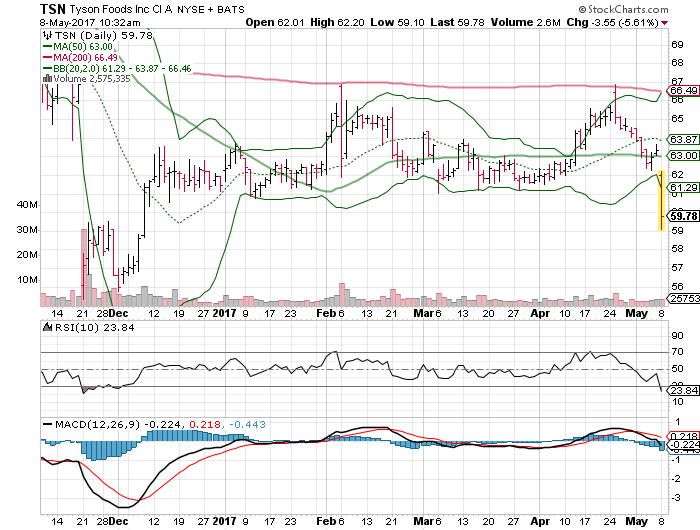
Task: Click the 56 price axis label
Action: 677,287
